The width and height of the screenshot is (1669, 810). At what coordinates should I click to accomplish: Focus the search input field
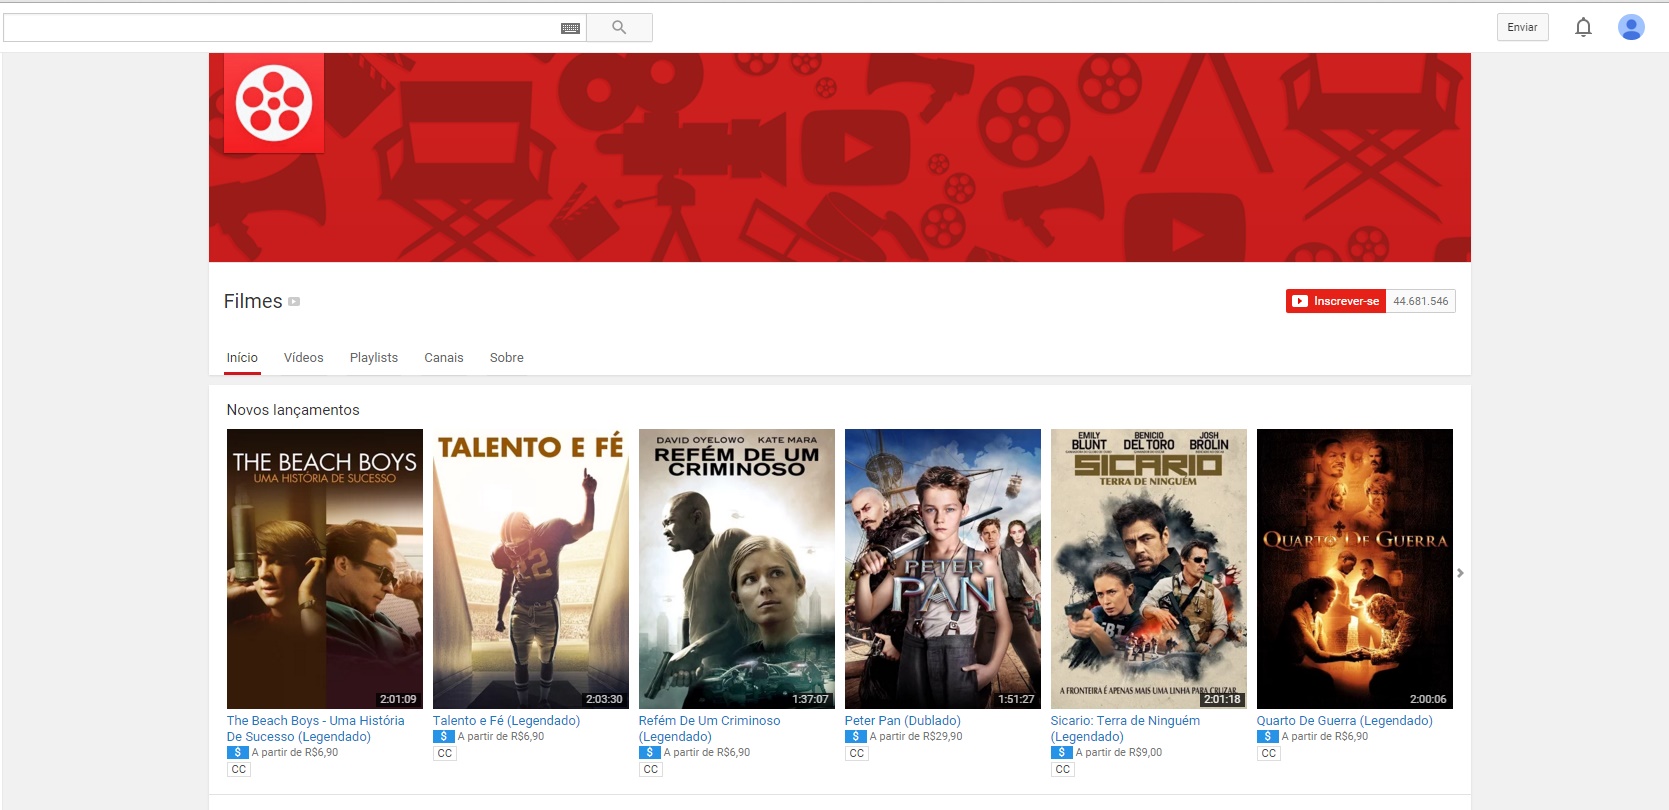click(282, 28)
